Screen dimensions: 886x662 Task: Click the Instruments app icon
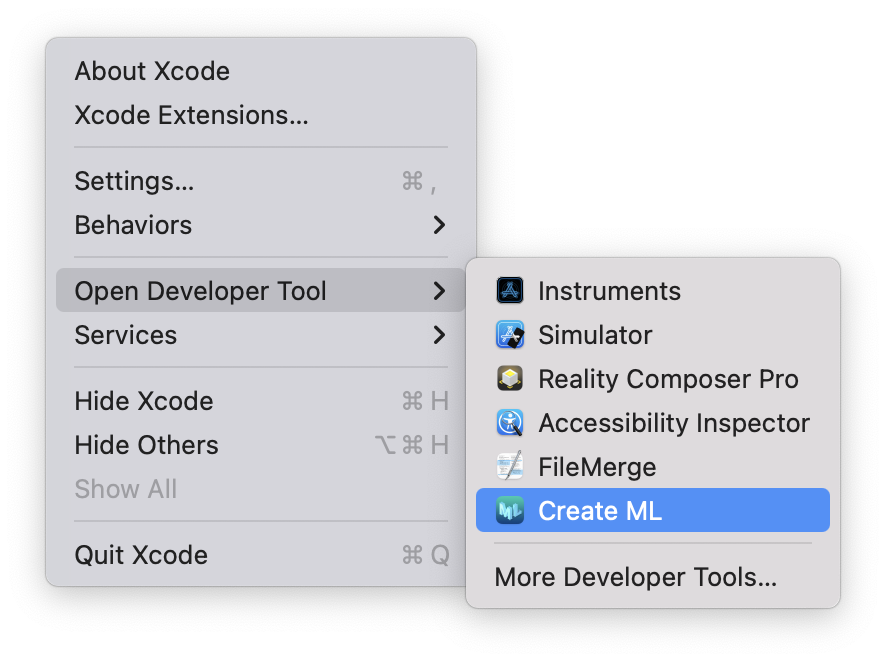point(510,291)
